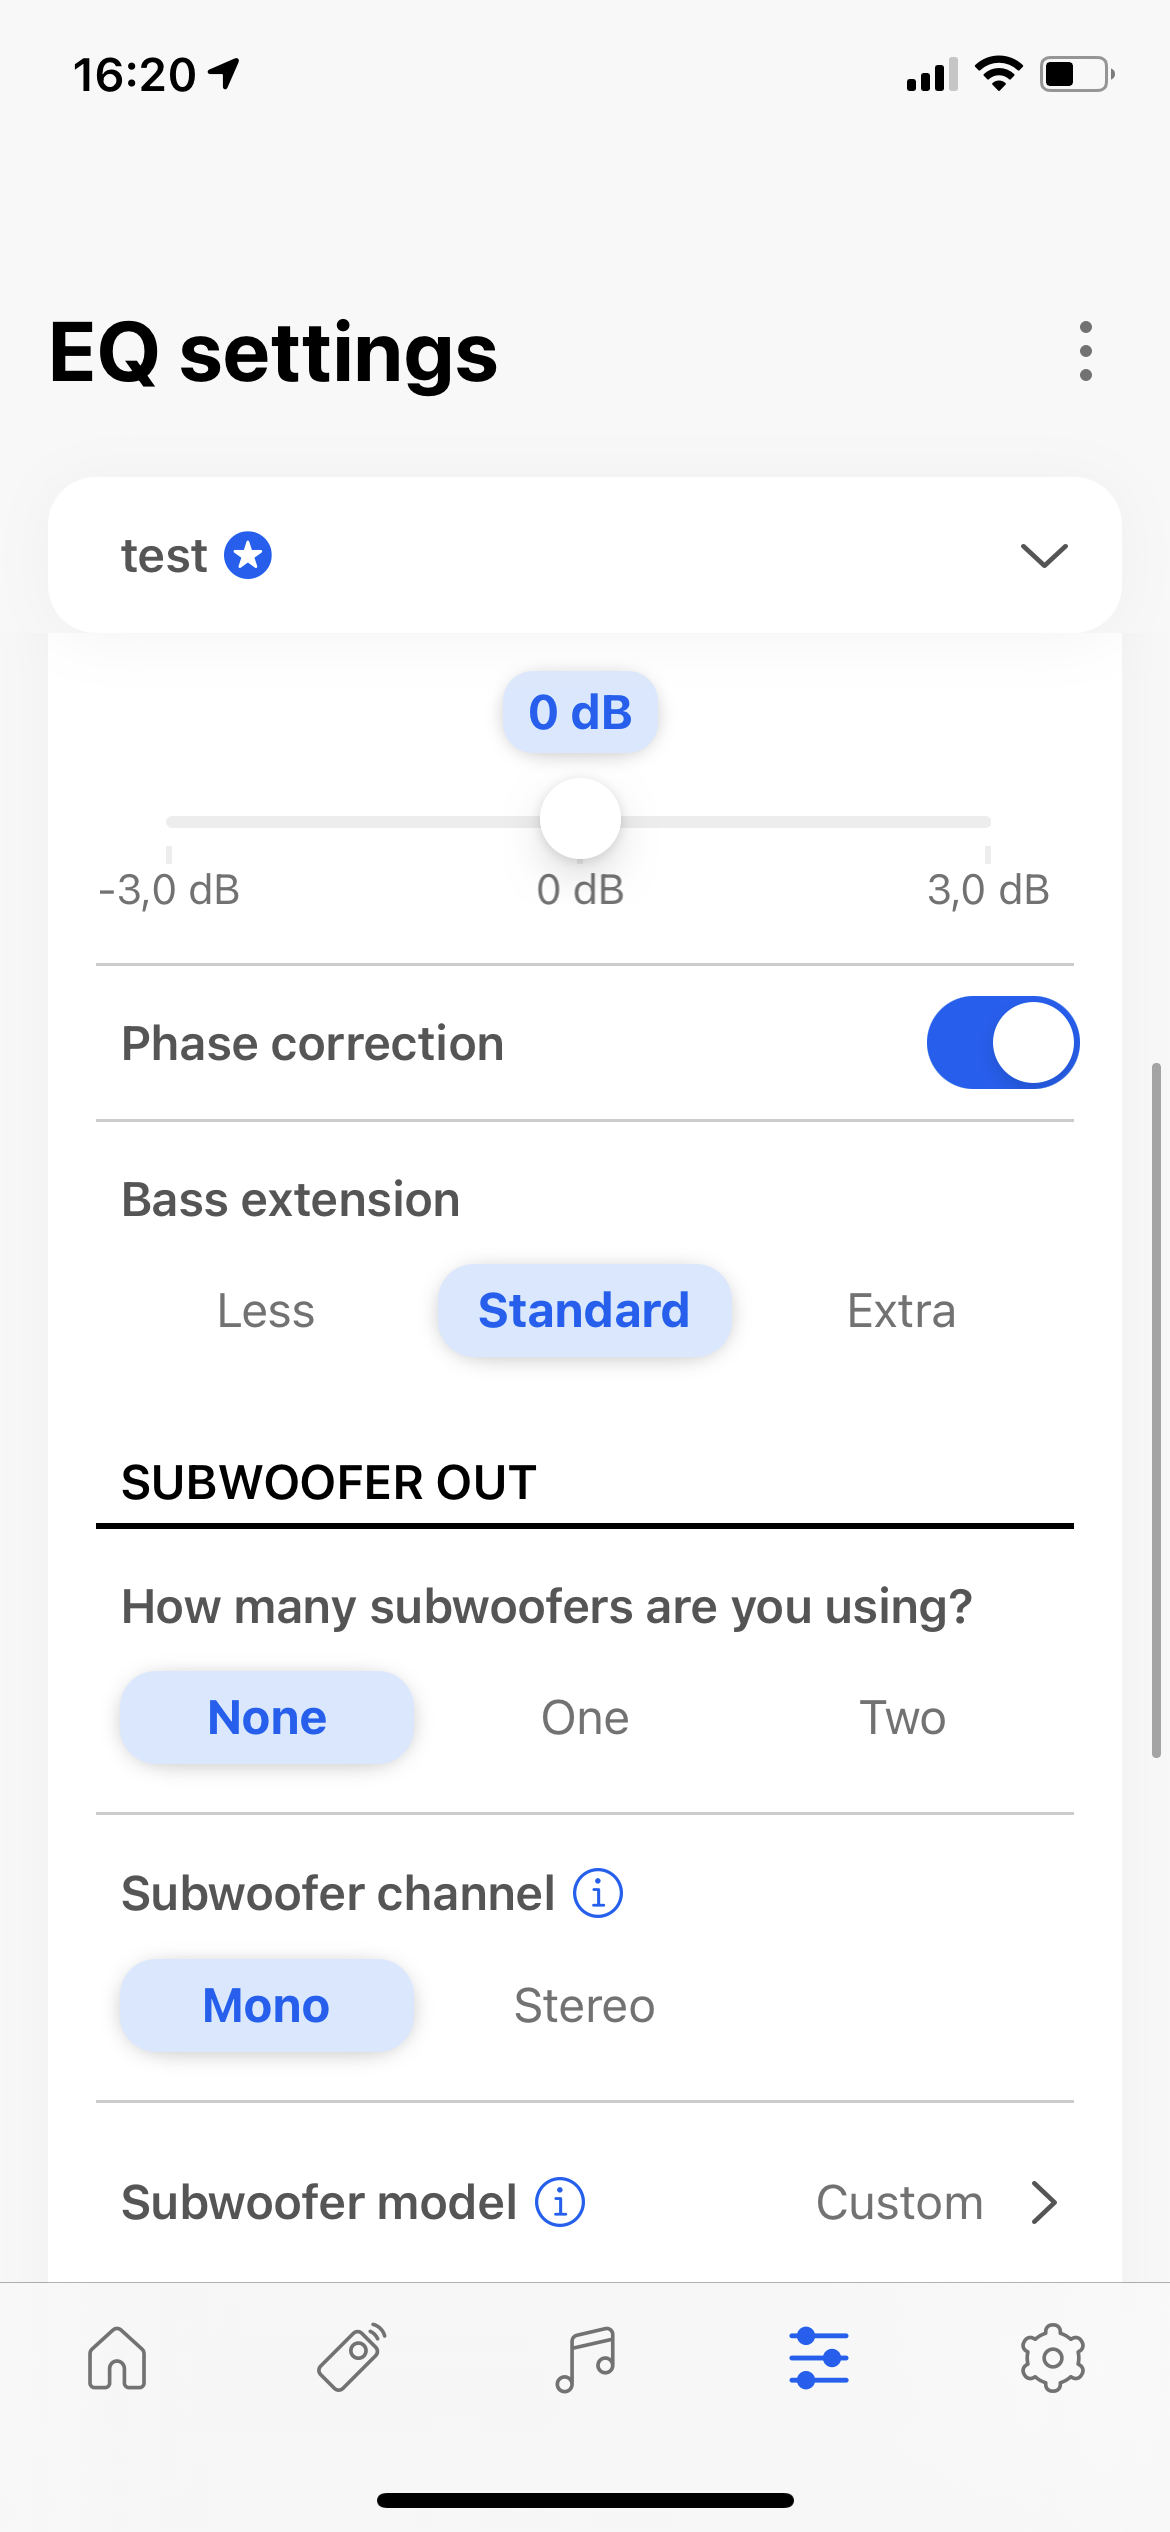Open Subwoofer model Custom chevron
The image size is (1170, 2532).
pyautogui.click(x=1044, y=2202)
